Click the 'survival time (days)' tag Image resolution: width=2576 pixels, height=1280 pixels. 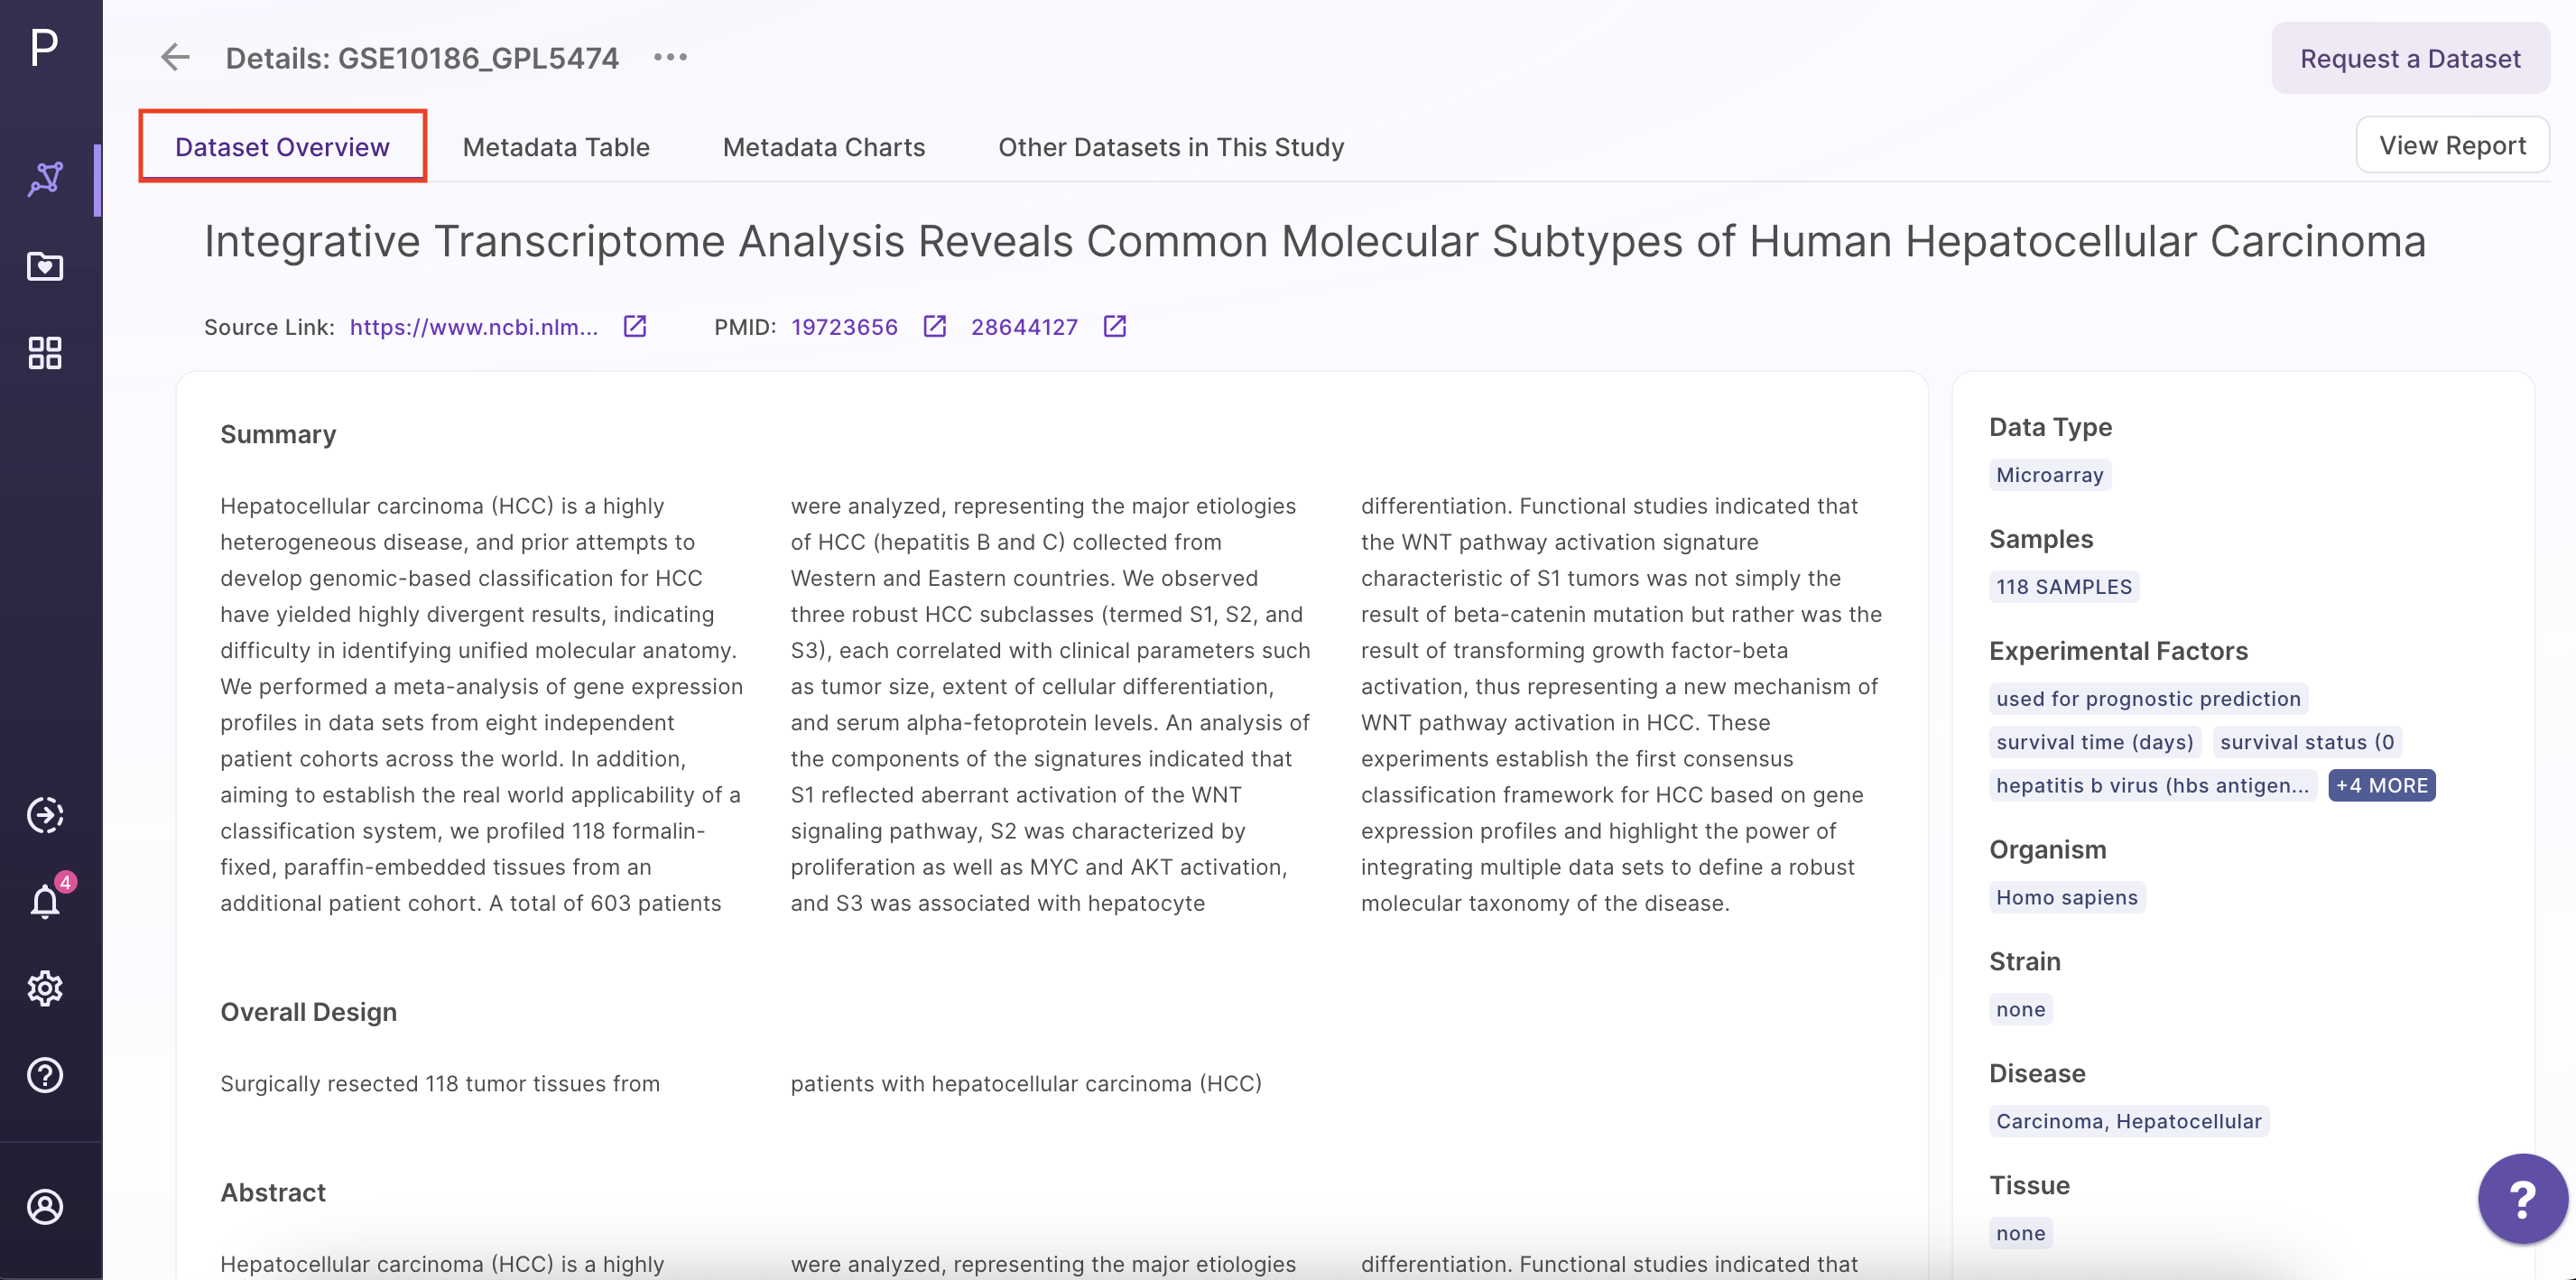[2094, 742]
